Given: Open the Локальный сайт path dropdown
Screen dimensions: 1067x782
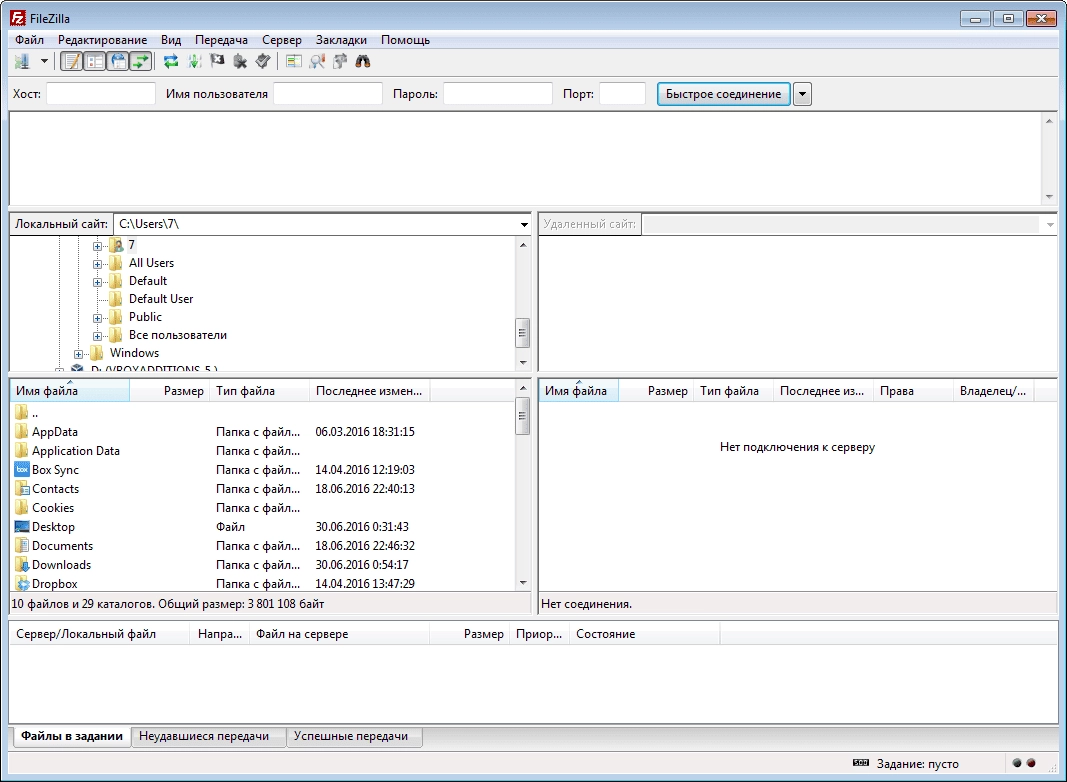Looking at the screenshot, I should (524, 224).
